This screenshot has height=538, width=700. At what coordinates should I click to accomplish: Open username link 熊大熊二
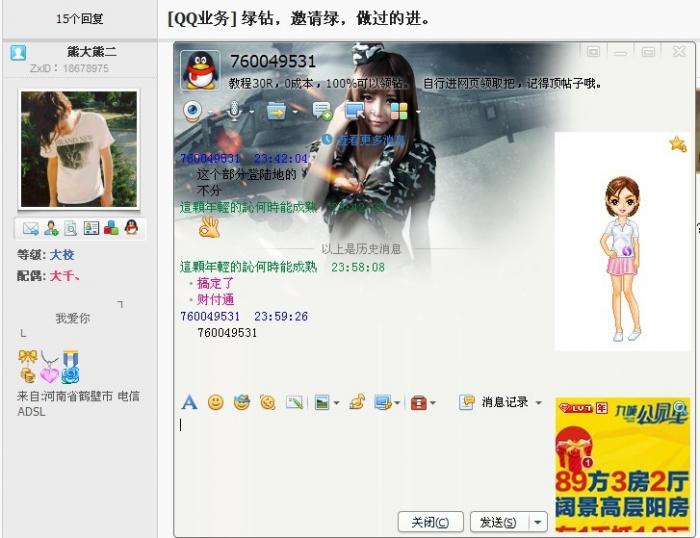pos(92,52)
